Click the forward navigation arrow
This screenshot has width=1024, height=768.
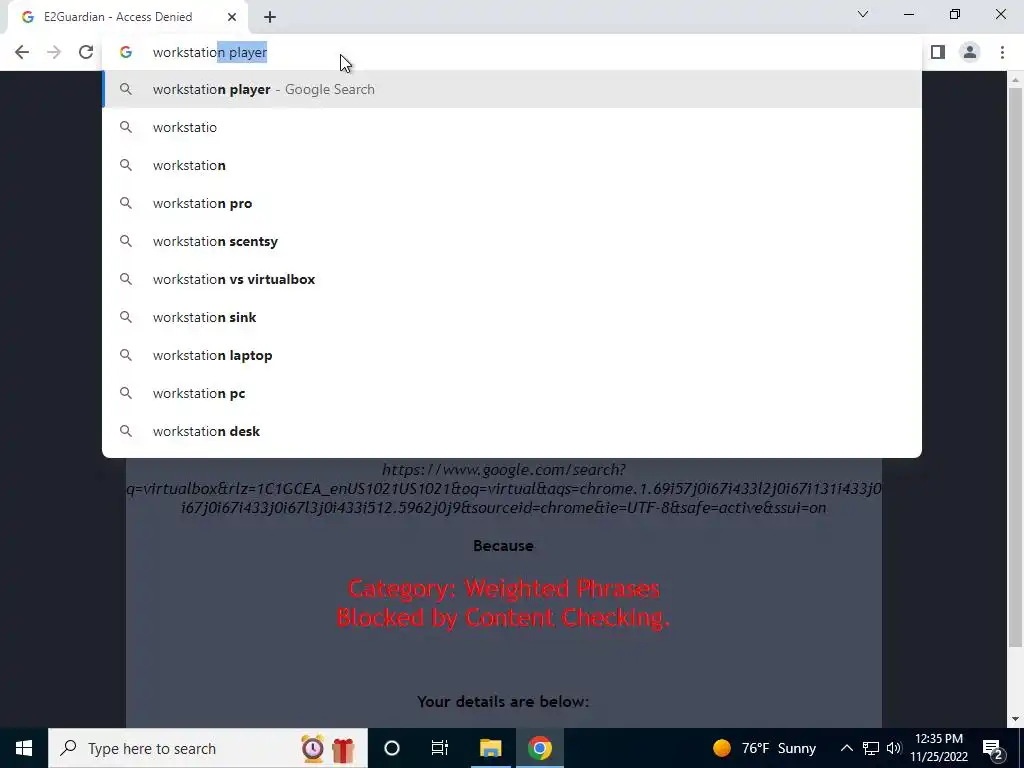54,52
